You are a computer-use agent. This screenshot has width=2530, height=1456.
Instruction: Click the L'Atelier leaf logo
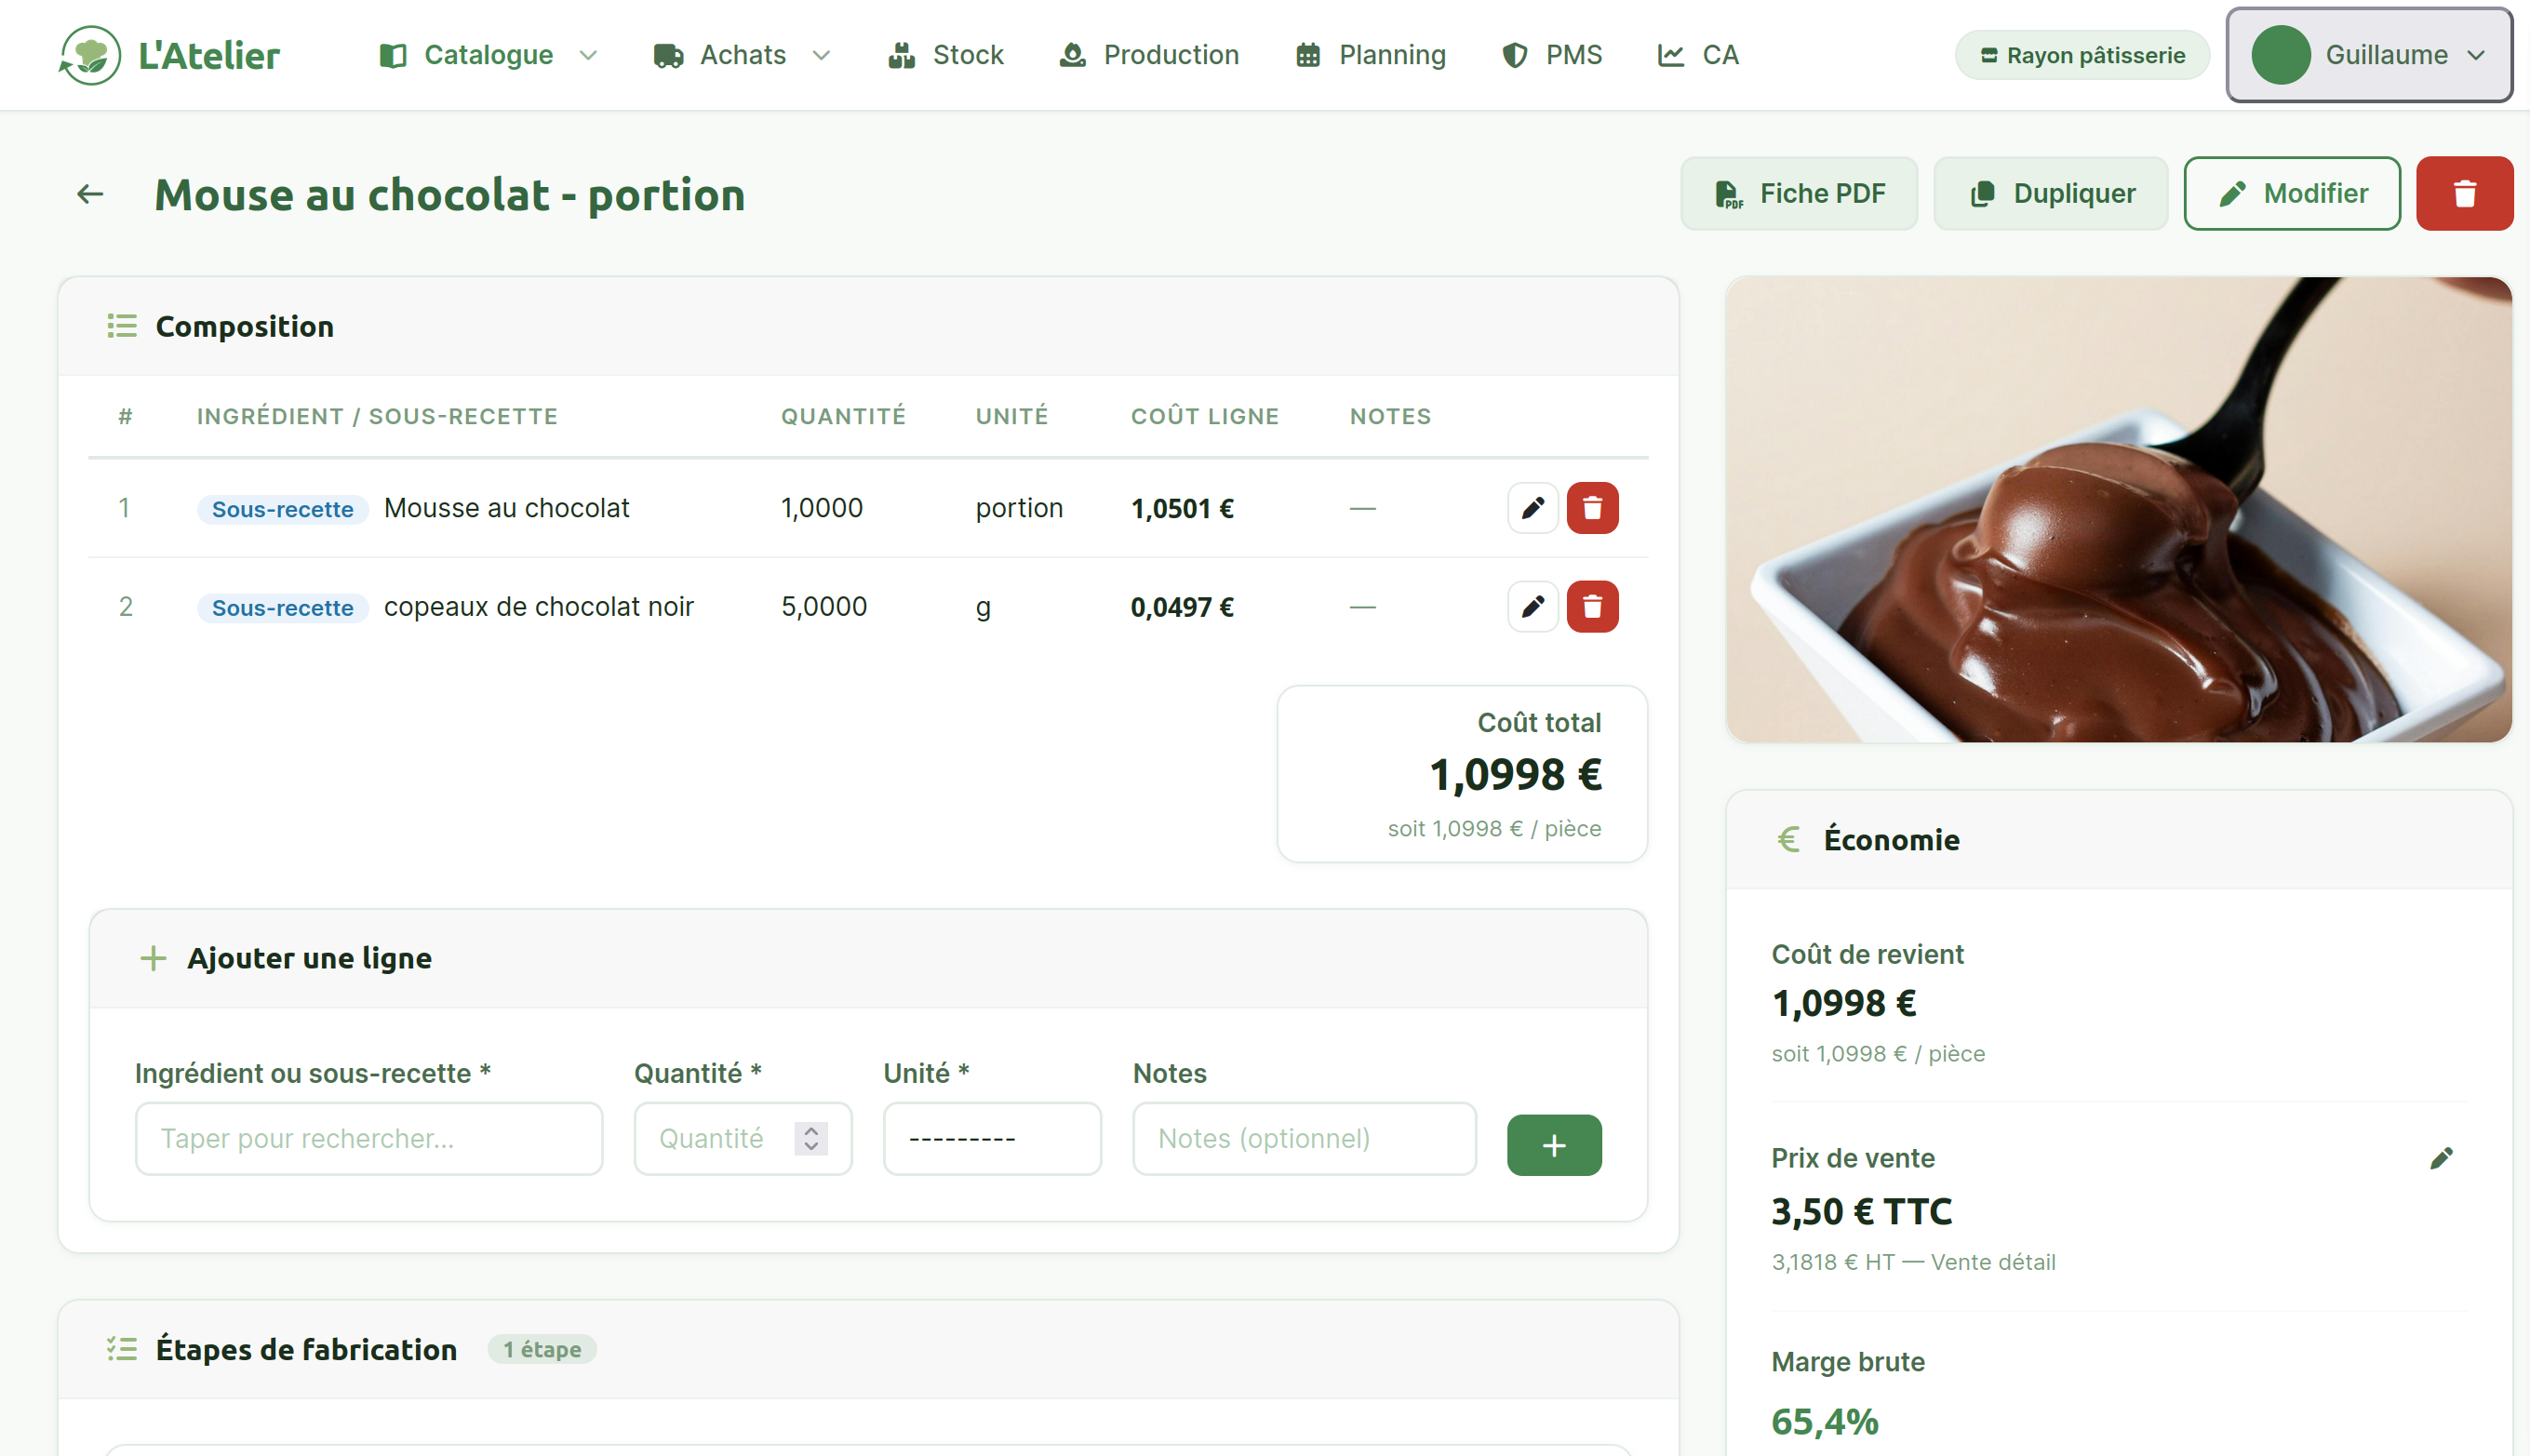(90, 54)
